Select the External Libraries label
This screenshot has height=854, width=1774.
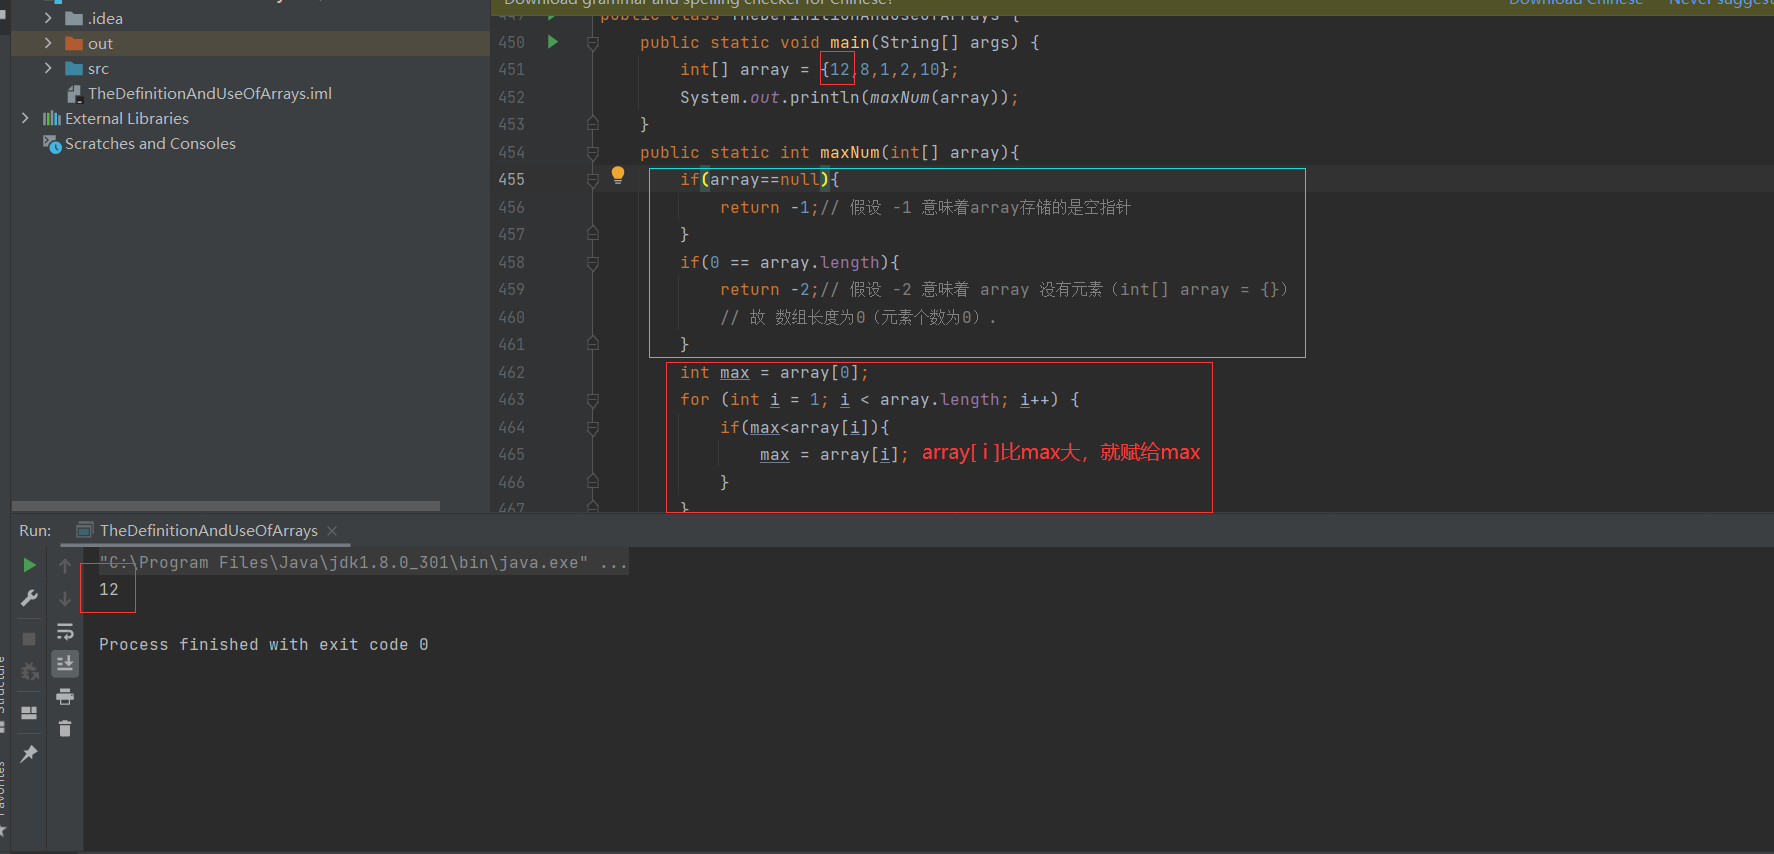coord(127,118)
